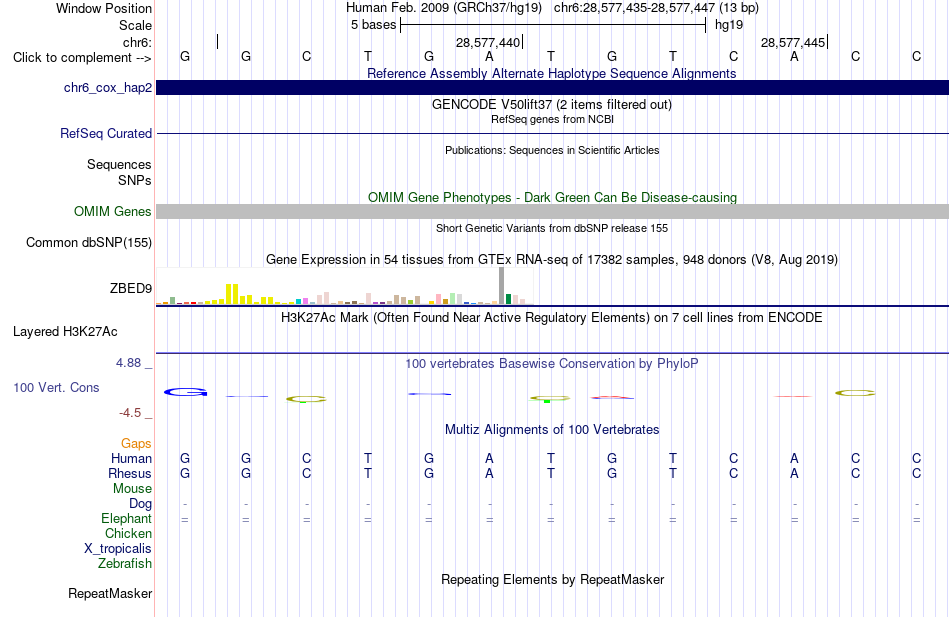Click the RefSeq Curated track label
The height and width of the screenshot is (617, 950).
click(106, 133)
